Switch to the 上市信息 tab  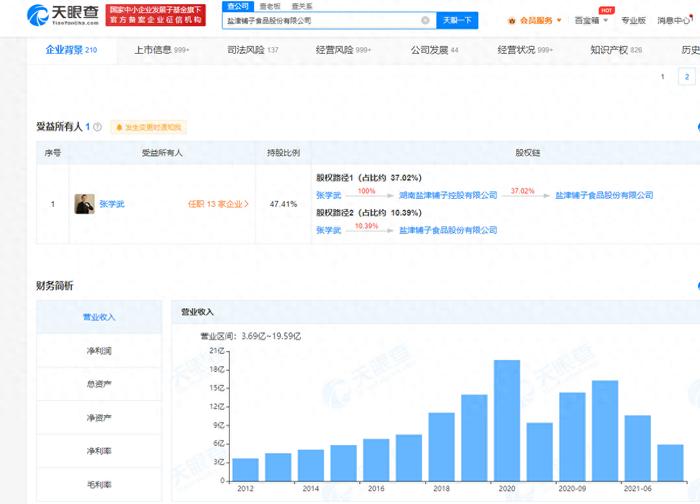(x=162, y=50)
